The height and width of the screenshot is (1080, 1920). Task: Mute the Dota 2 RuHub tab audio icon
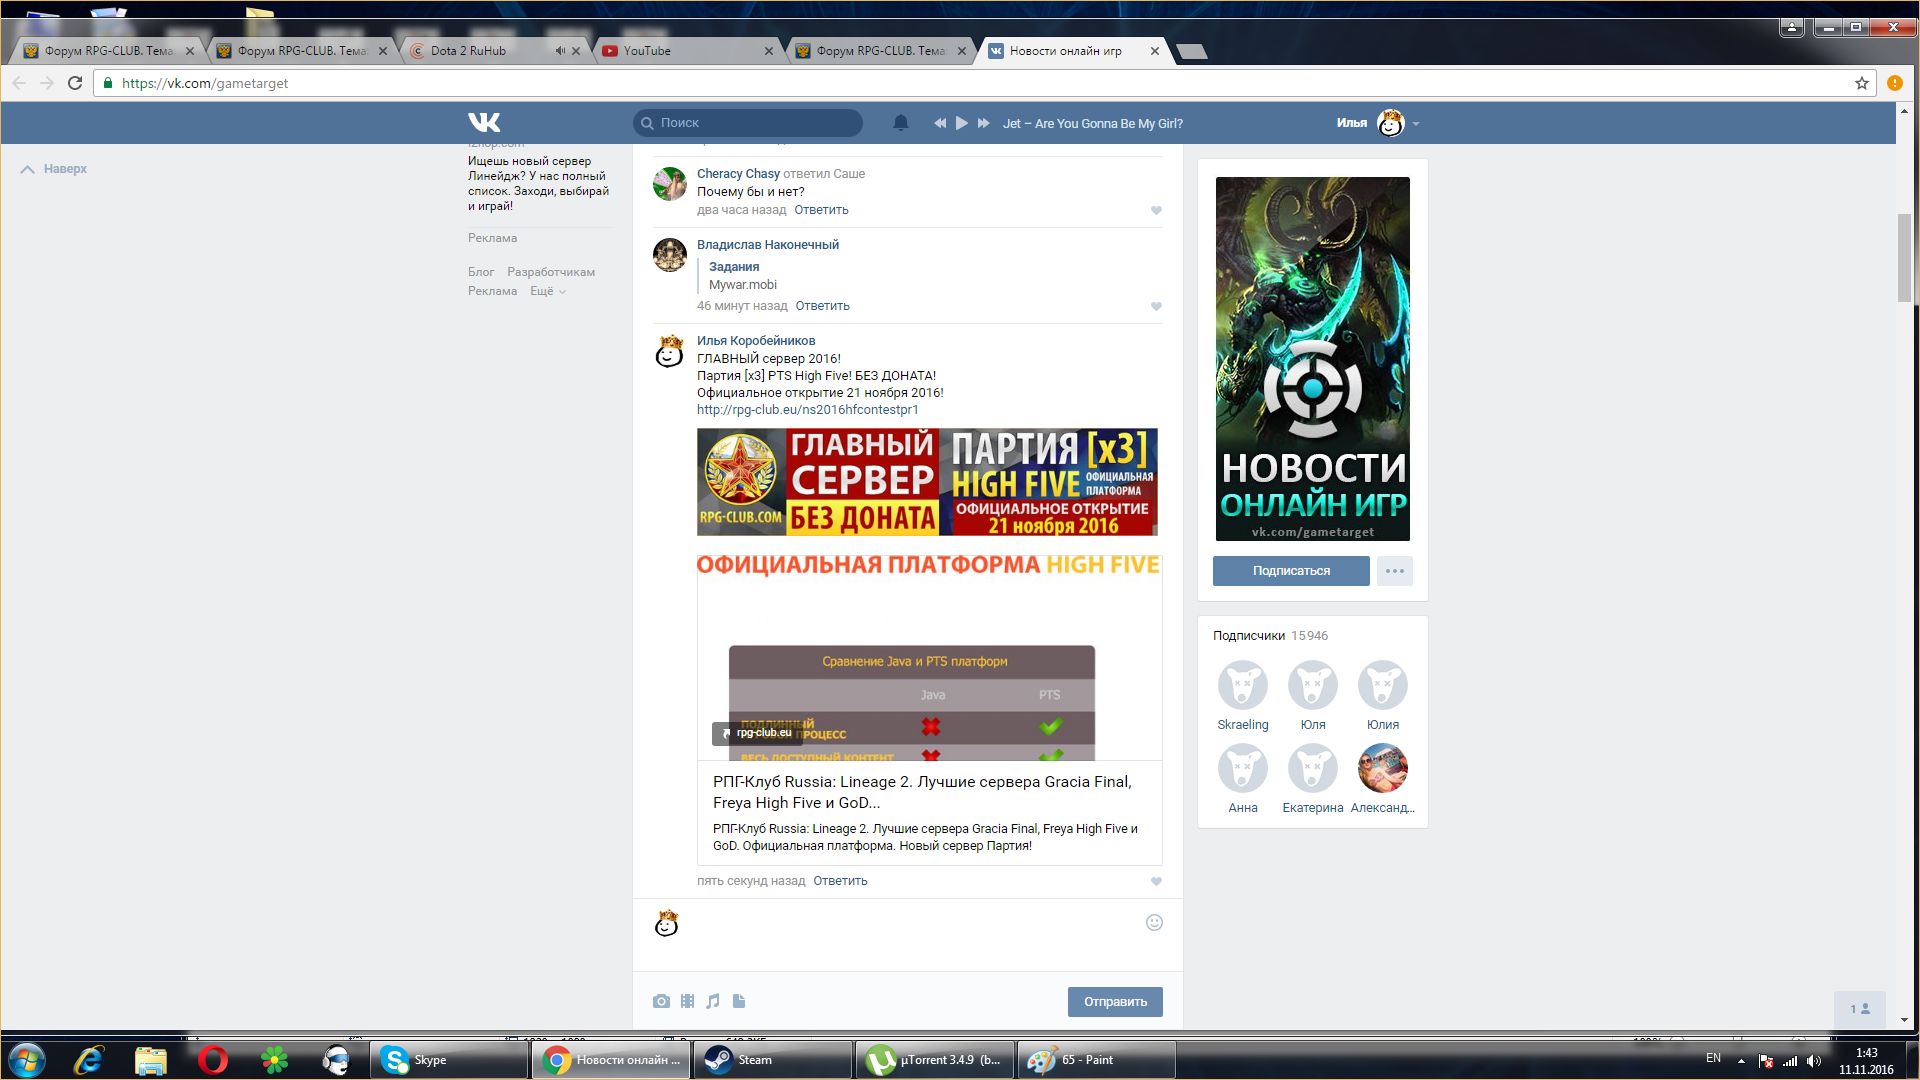tap(560, 51)
